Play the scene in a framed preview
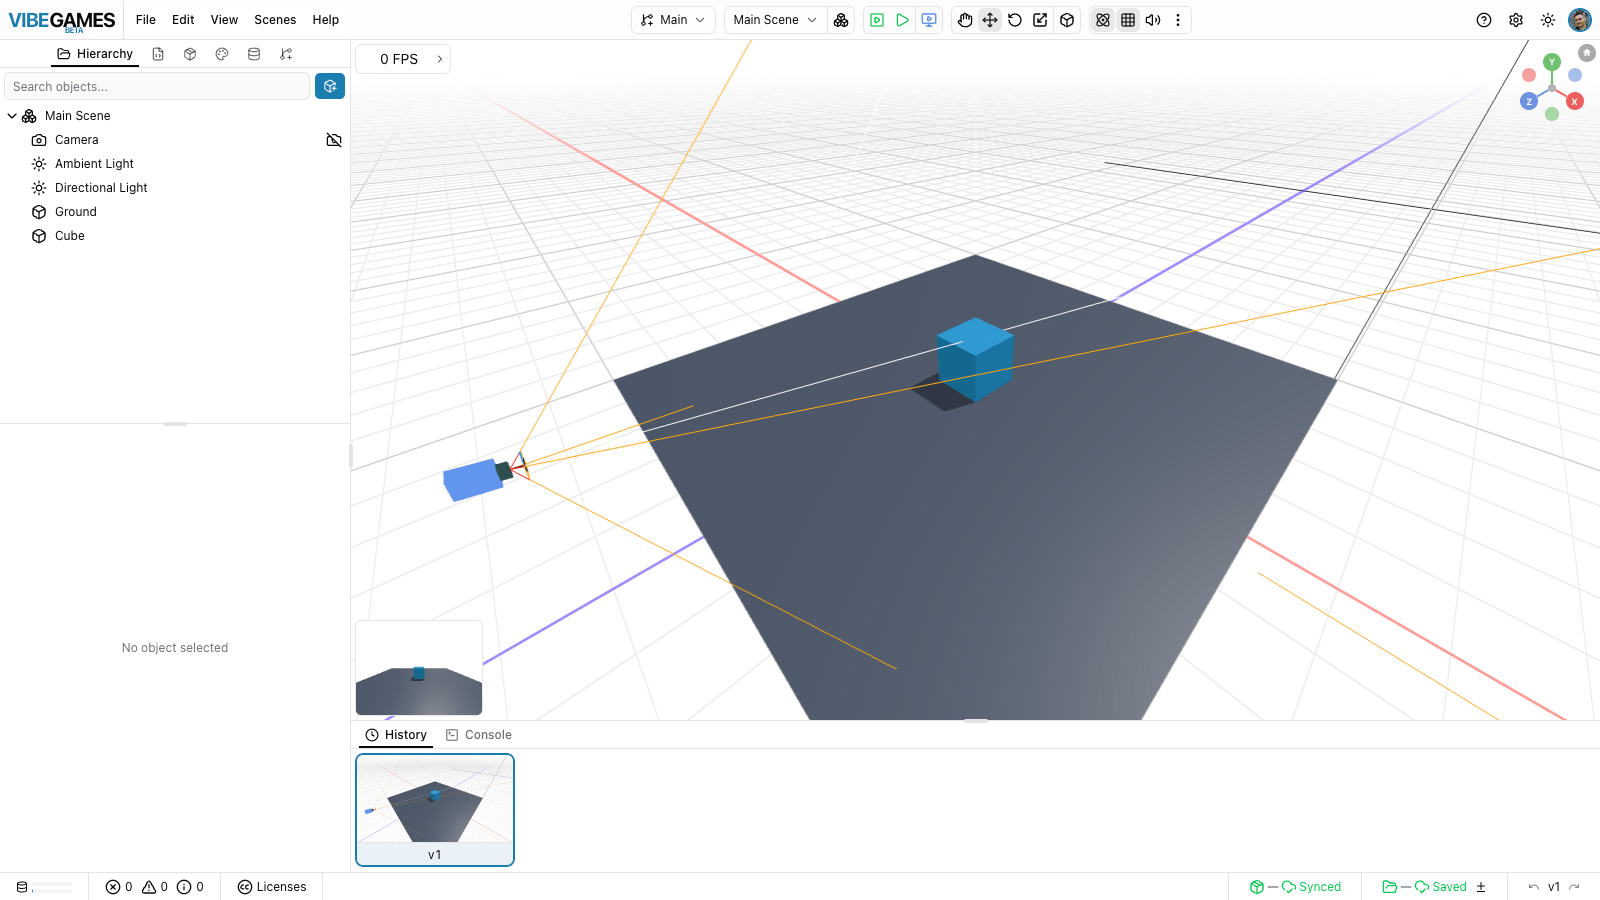 [877, 20]
